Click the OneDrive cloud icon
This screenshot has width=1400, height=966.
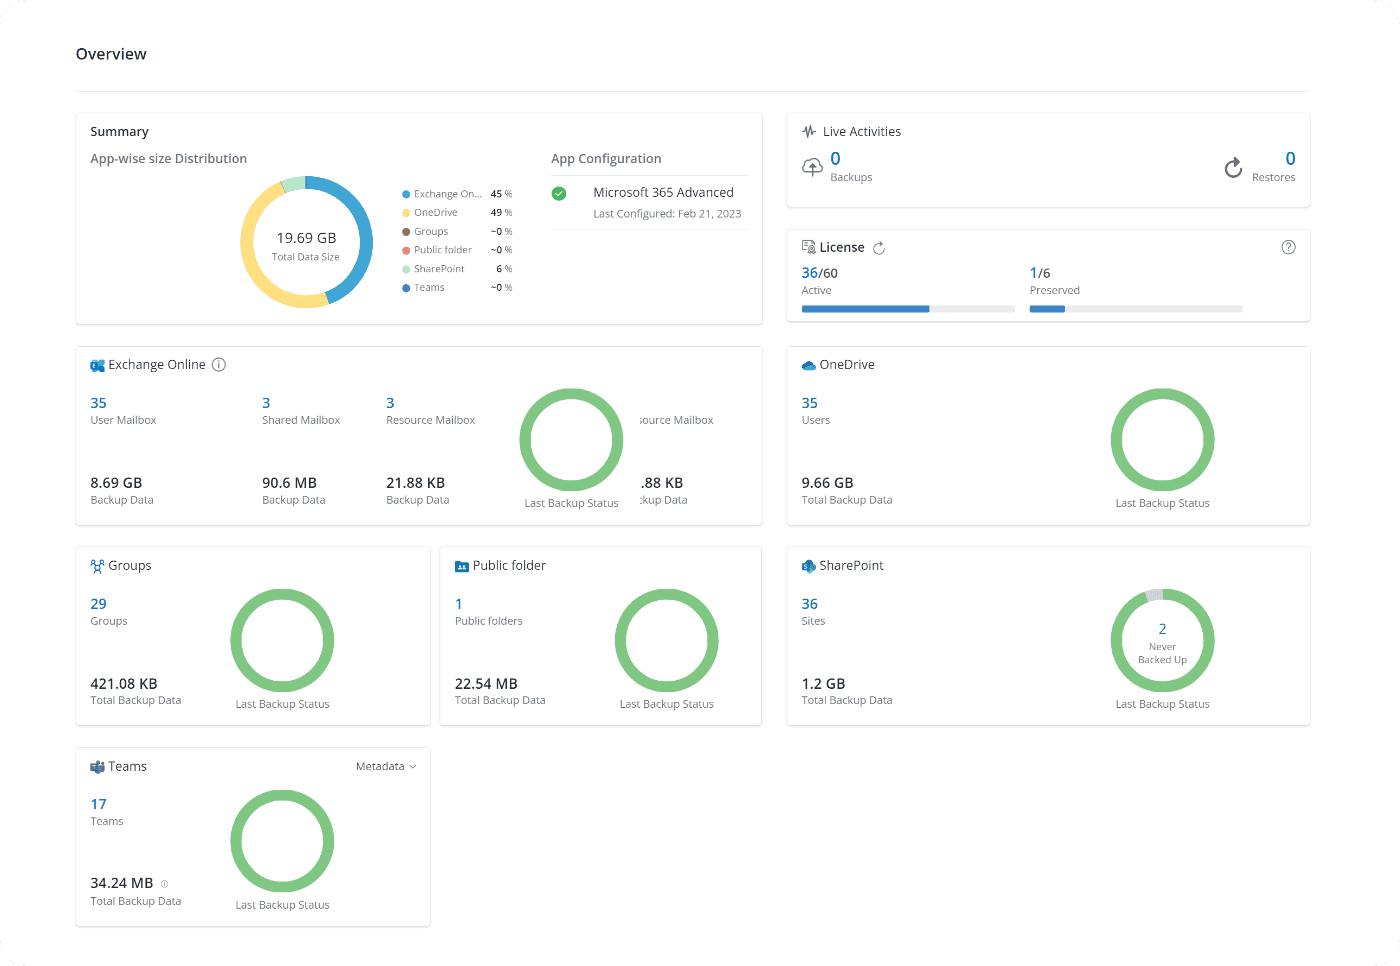pyautogui.click(x=808, y=366)
